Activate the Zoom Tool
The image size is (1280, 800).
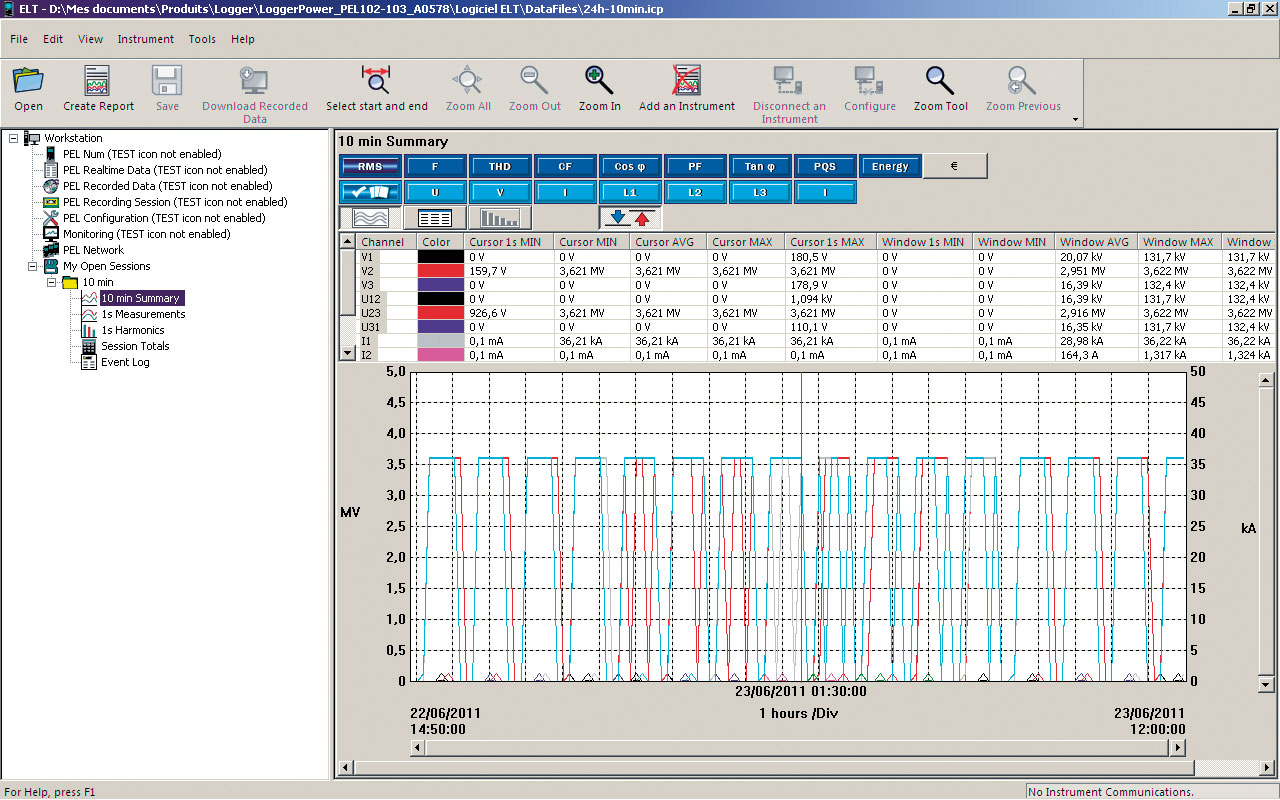point(940,82)
